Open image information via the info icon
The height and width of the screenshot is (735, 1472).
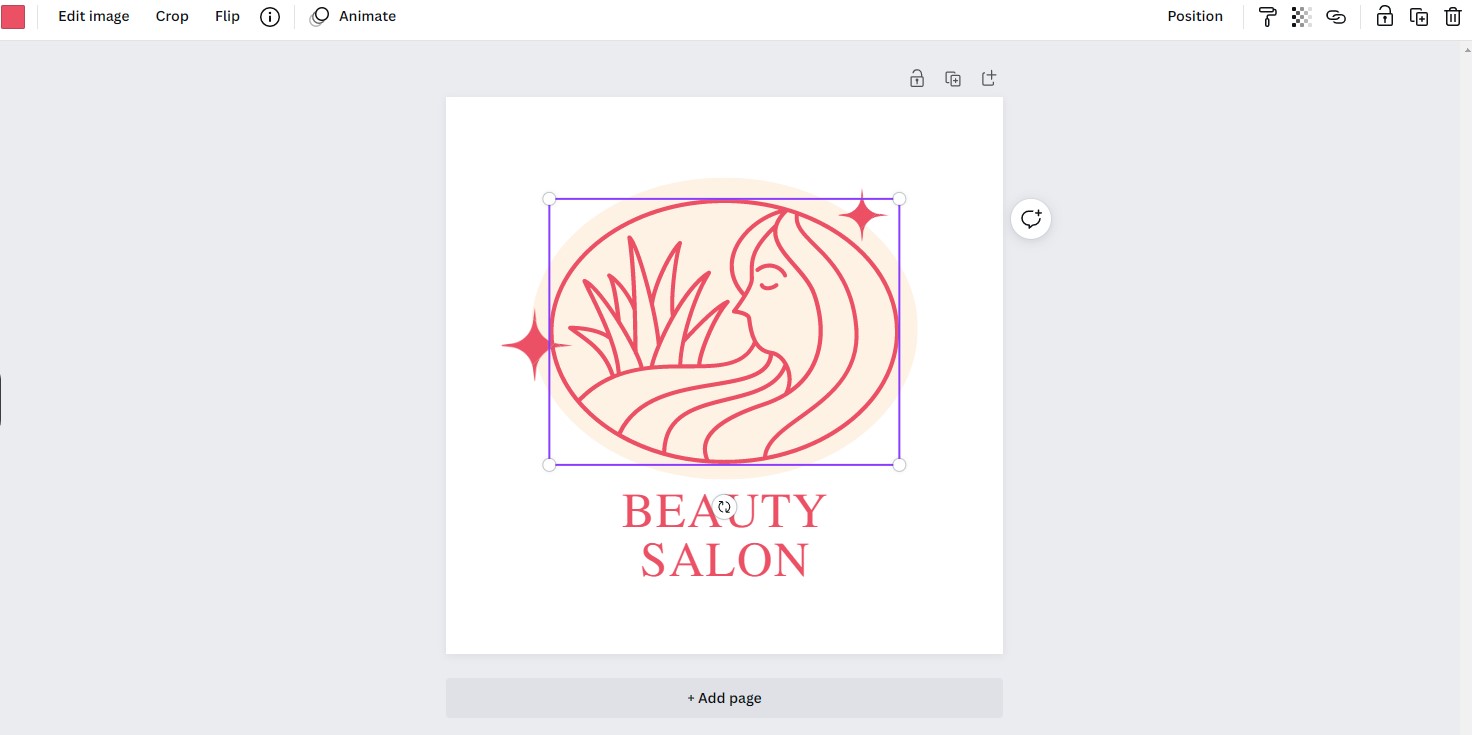pyautogui.click(x=269, y=16)
